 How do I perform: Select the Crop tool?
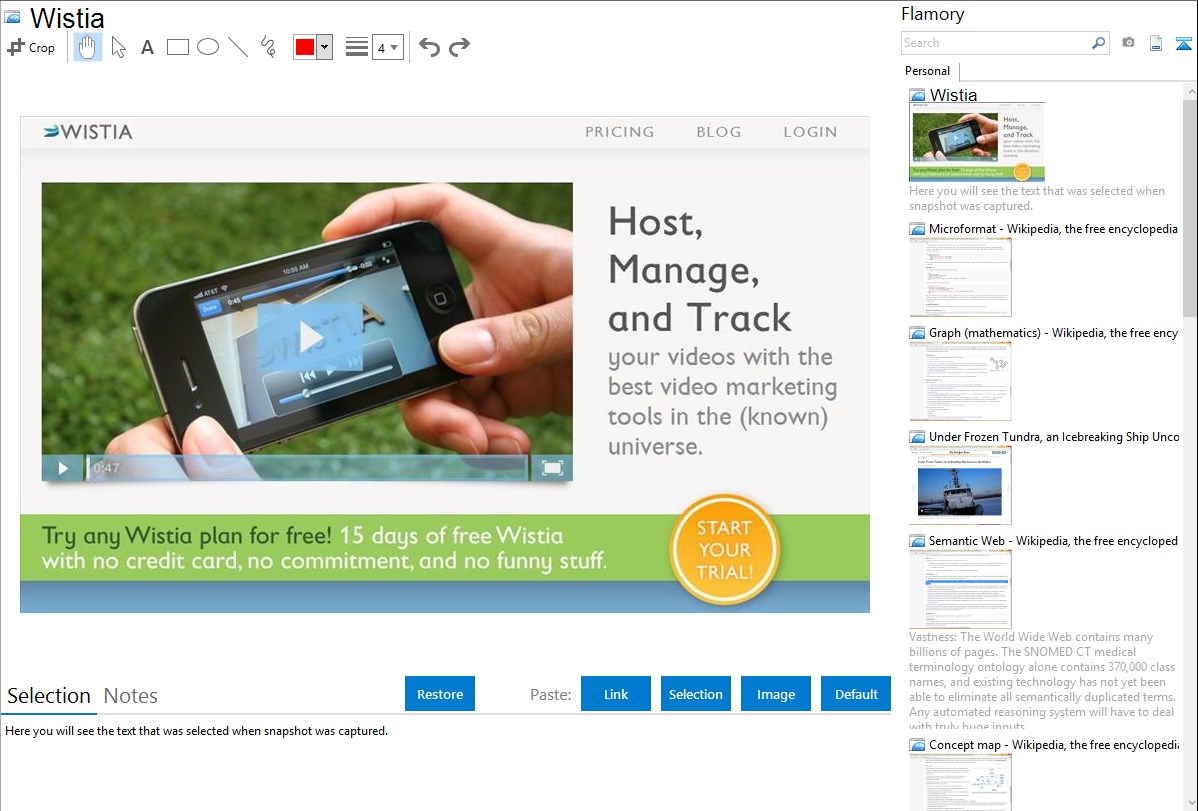31,47
